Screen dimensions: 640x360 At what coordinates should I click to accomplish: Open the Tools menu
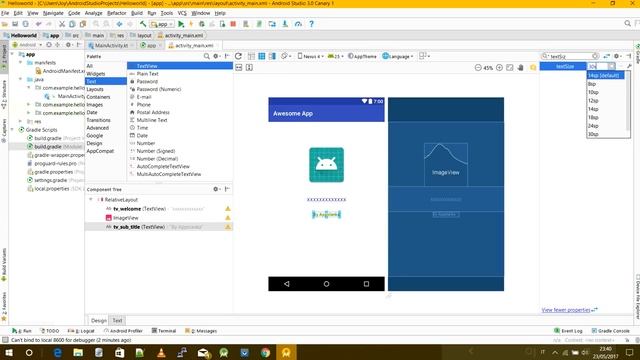pos(167,13)
